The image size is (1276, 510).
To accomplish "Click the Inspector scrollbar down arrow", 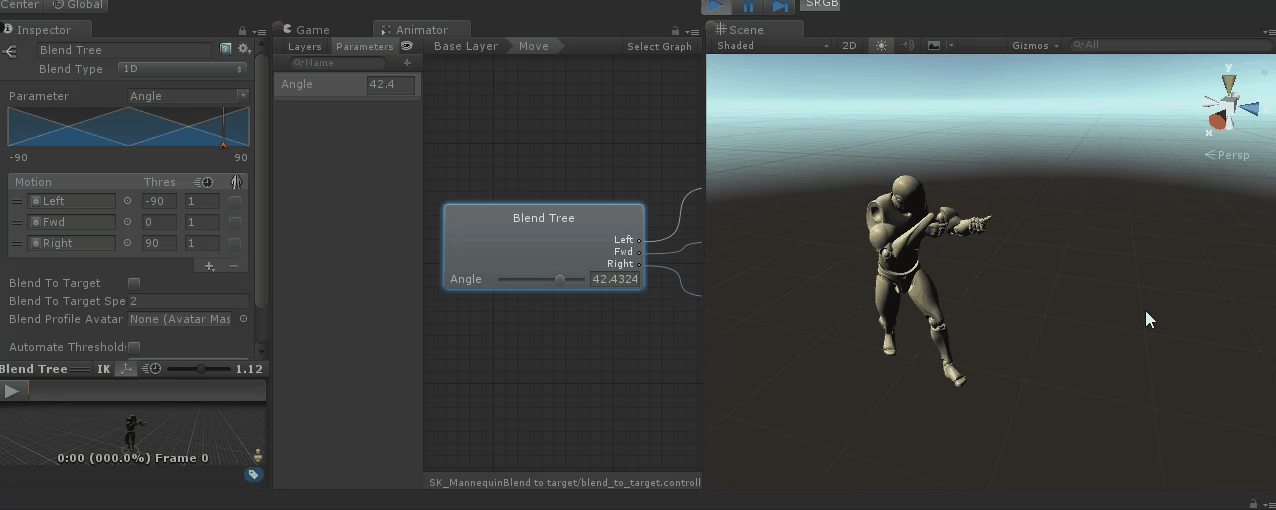I will tap(262, 352).
